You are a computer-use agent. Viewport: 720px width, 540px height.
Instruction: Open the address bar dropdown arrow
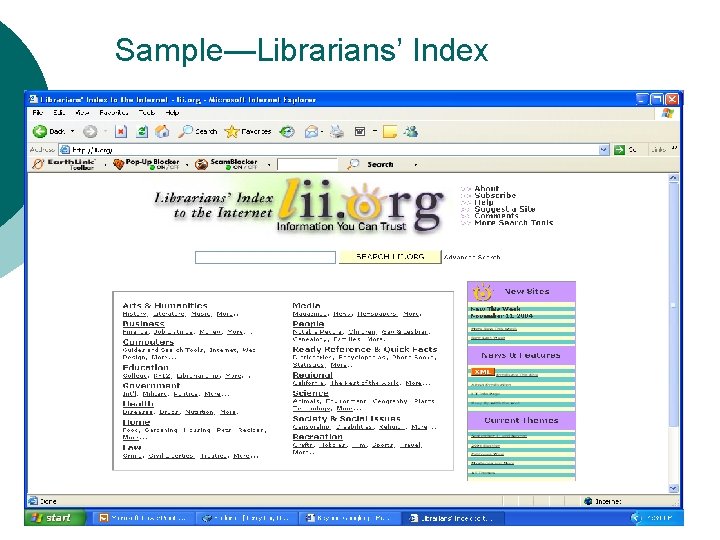pyautogui.click(x=603, y=150)
